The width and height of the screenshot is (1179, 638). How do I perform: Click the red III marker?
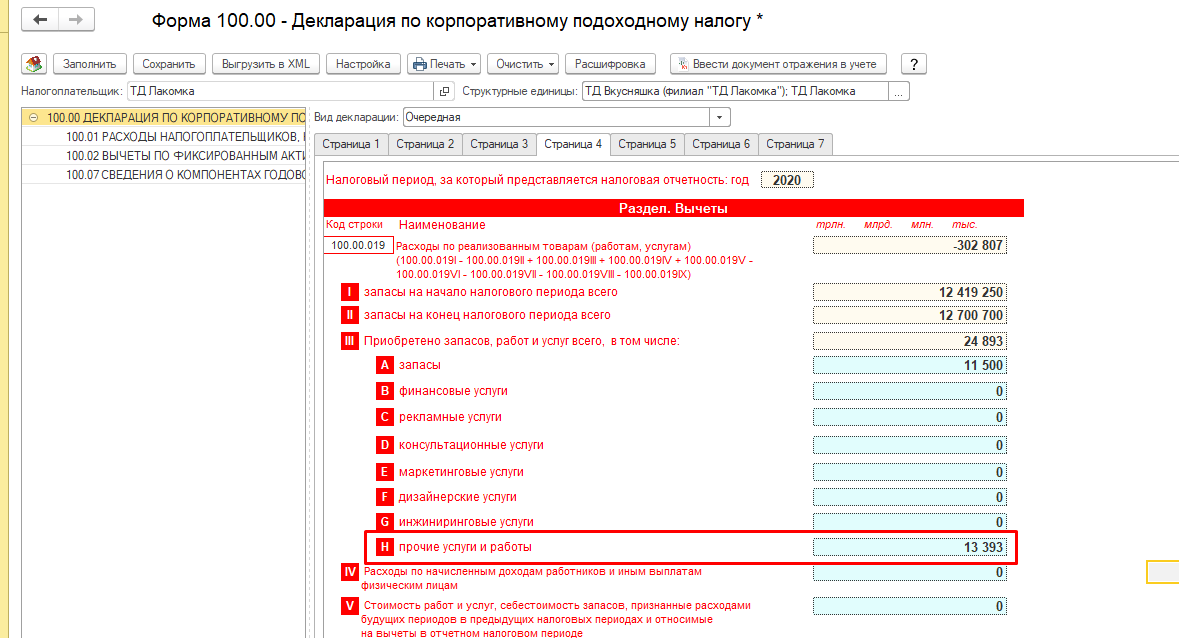(349, 341)
